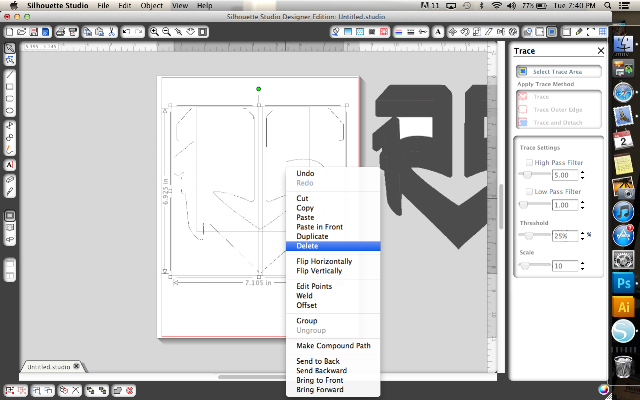Pick the Knife tool
Screen dimensions: 640x400
click(x=10, y=191)
